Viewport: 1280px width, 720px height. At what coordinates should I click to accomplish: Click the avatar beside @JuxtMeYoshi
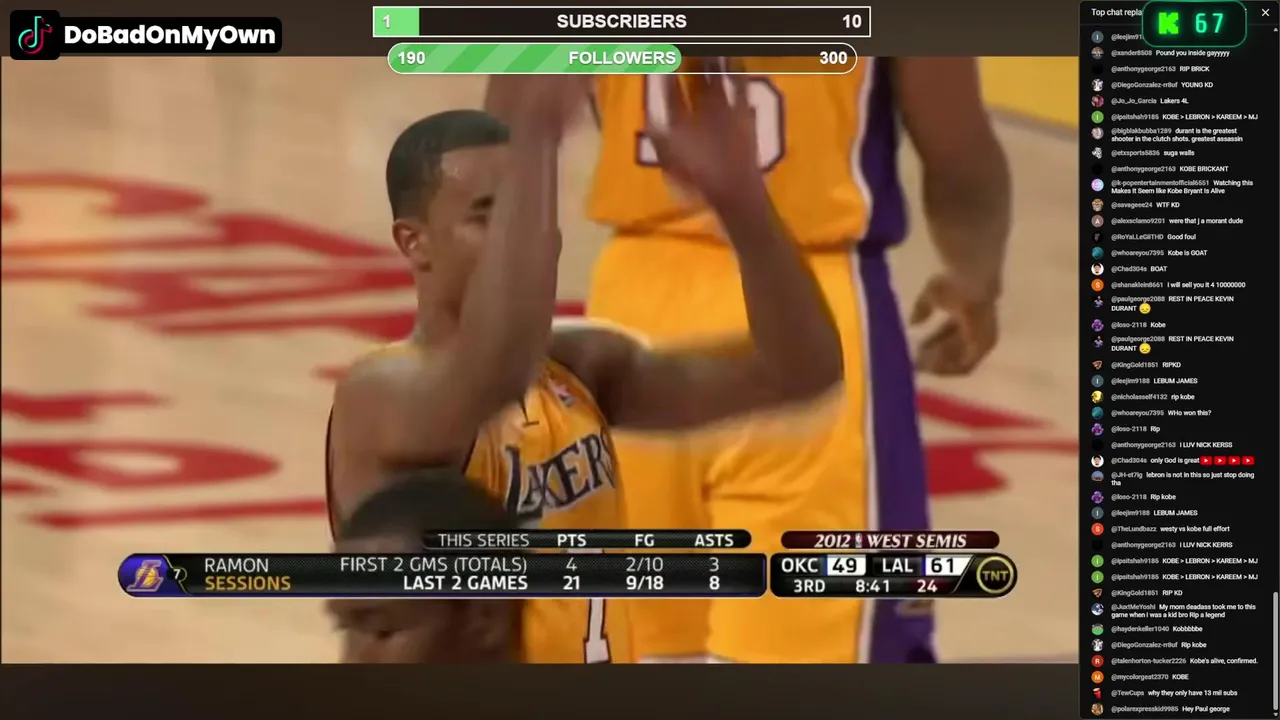point(1097,609)
